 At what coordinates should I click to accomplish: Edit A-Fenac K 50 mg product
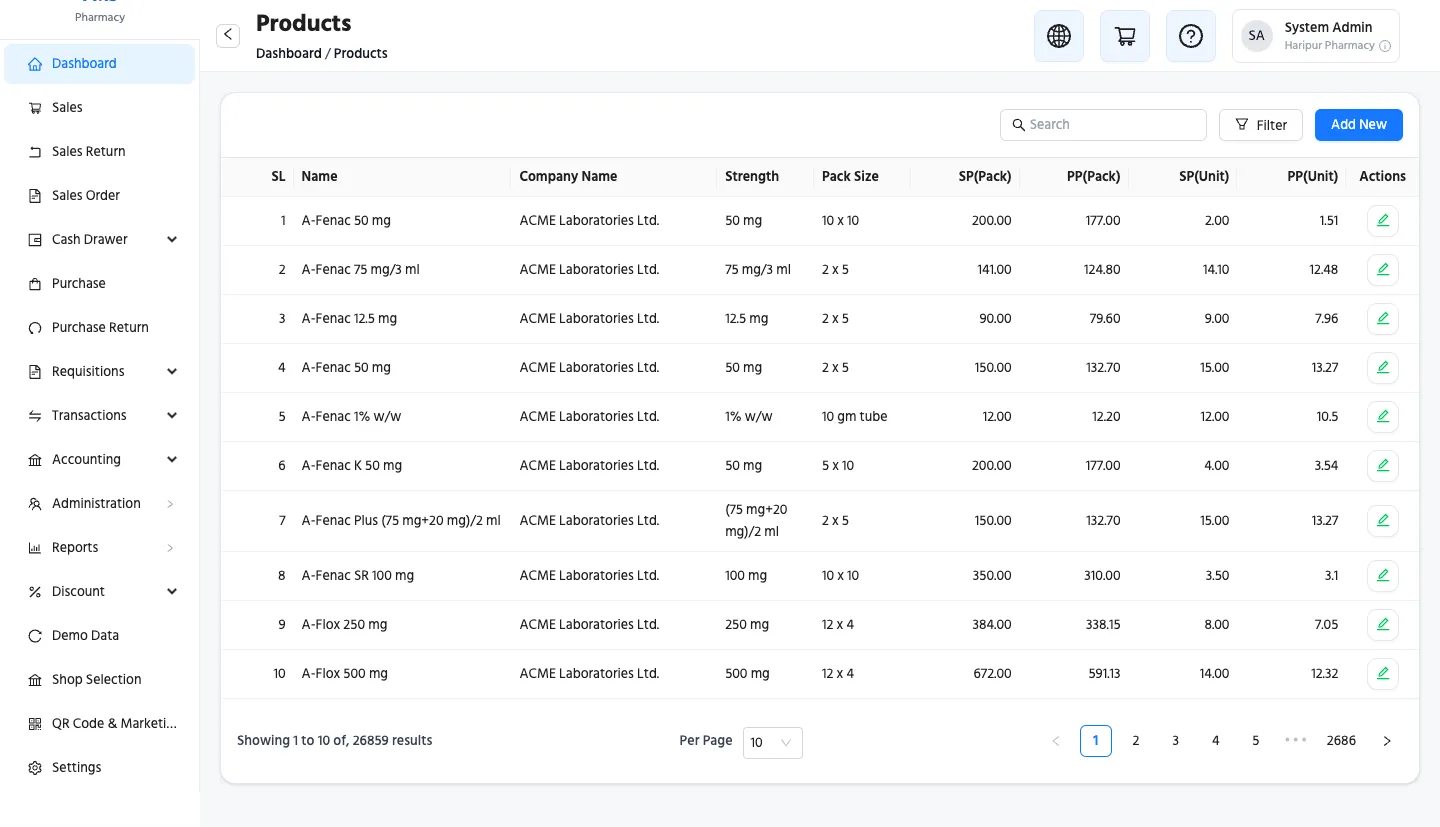1383,466
